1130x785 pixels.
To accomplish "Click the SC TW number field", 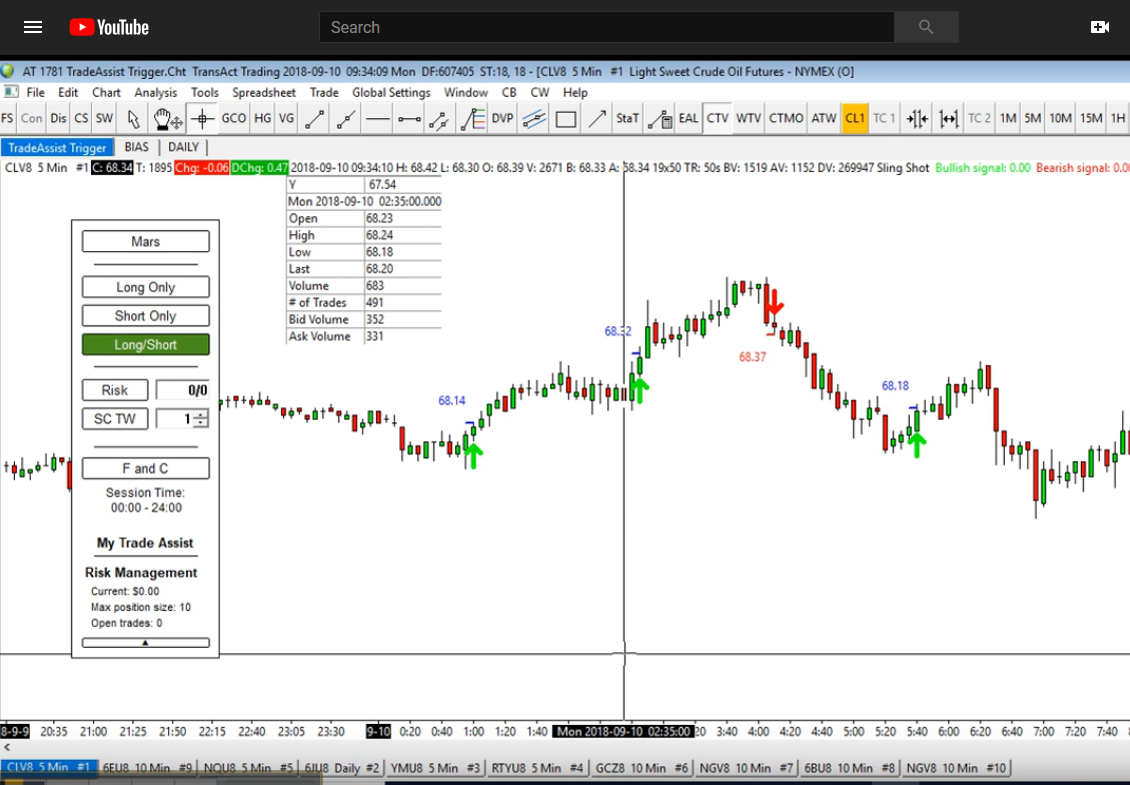I will pos(174,419).
